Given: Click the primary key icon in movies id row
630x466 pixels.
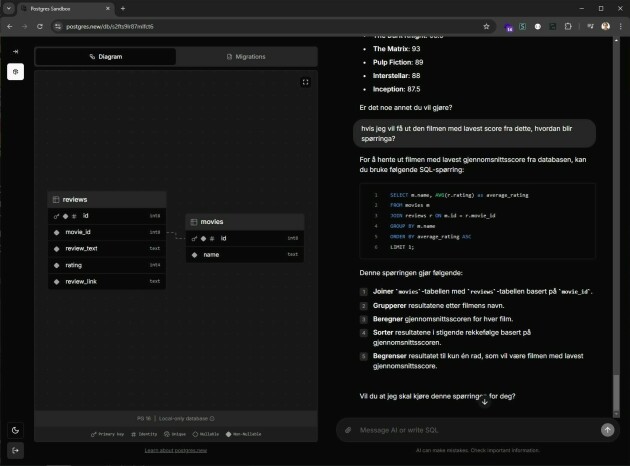Looking at the screenshot, I should 194,239.
